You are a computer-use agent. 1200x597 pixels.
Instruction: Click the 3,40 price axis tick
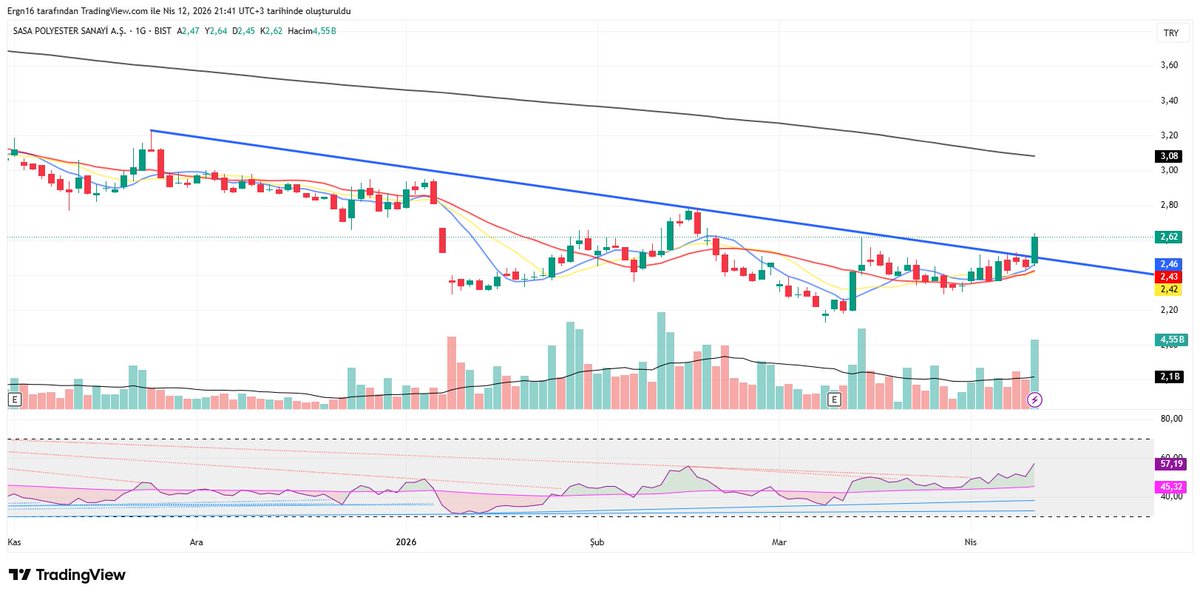pos(1170,100)
